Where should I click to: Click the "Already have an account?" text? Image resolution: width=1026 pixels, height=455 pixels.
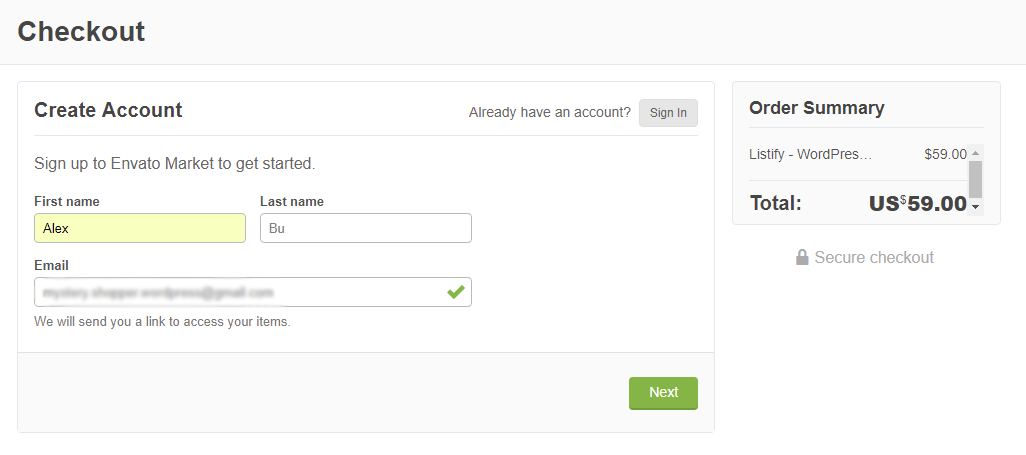click(x=550, y=113)
